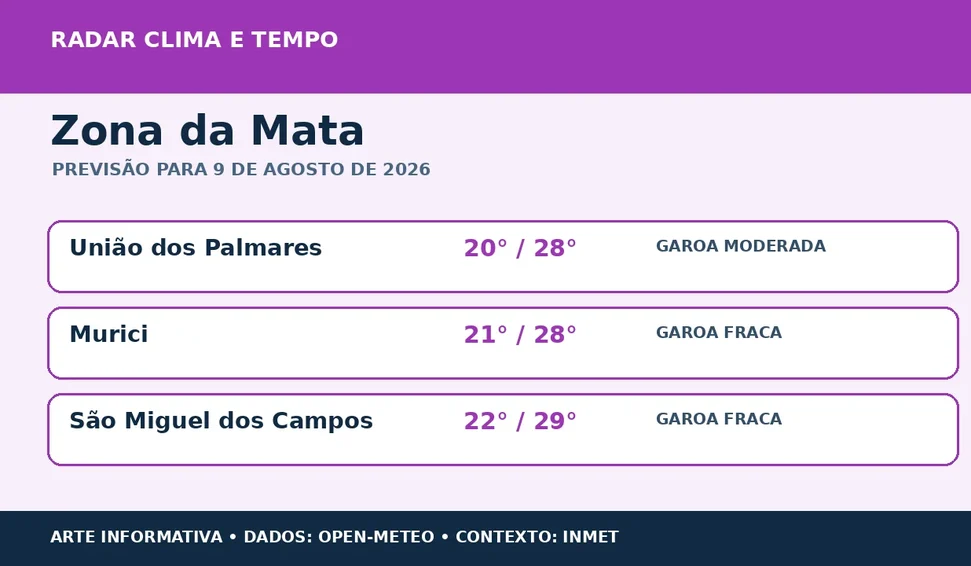Click the purple header banner
The width and height of the screenshot is (971, 566).
point(486,46)
